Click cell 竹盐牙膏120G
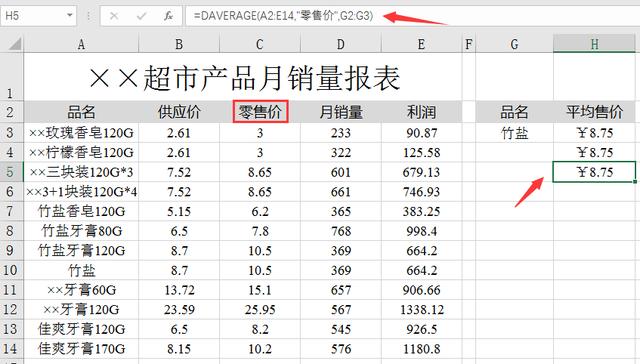640x364 pixels. (81, 250)
